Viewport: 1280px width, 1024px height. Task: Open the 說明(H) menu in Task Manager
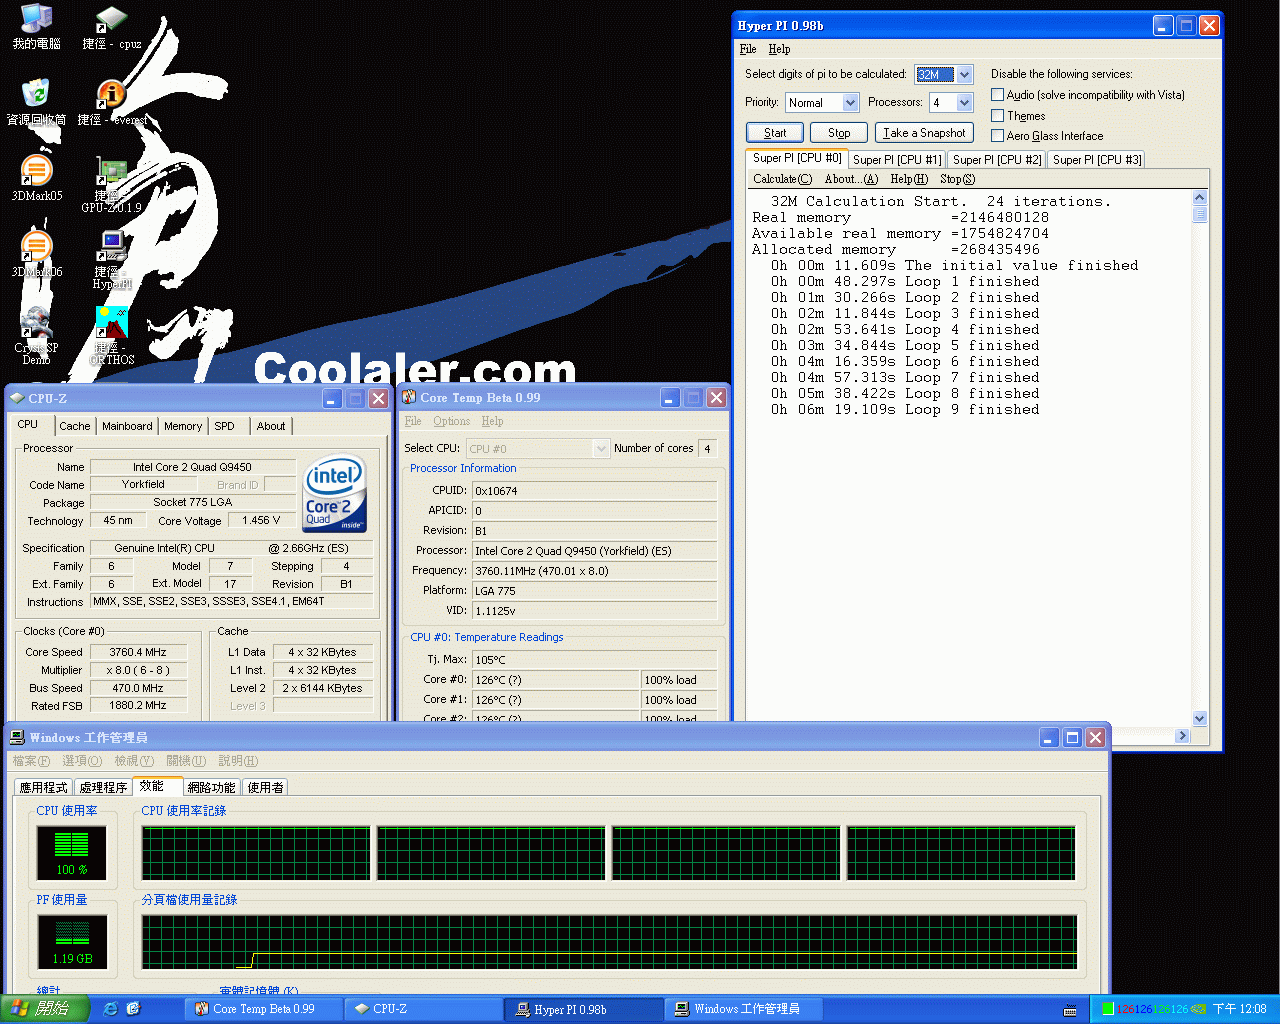click(238, 761)
